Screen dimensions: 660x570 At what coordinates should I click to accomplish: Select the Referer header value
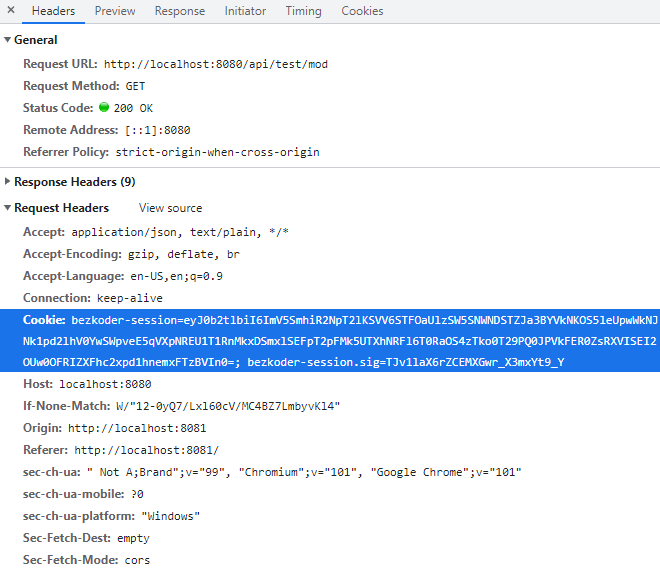146,450
